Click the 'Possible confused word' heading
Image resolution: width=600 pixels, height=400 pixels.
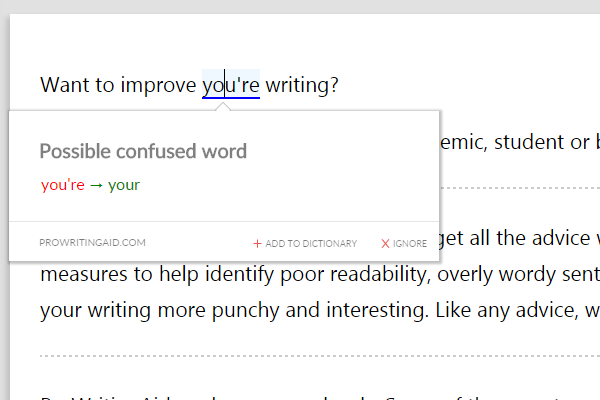[143, 151]
